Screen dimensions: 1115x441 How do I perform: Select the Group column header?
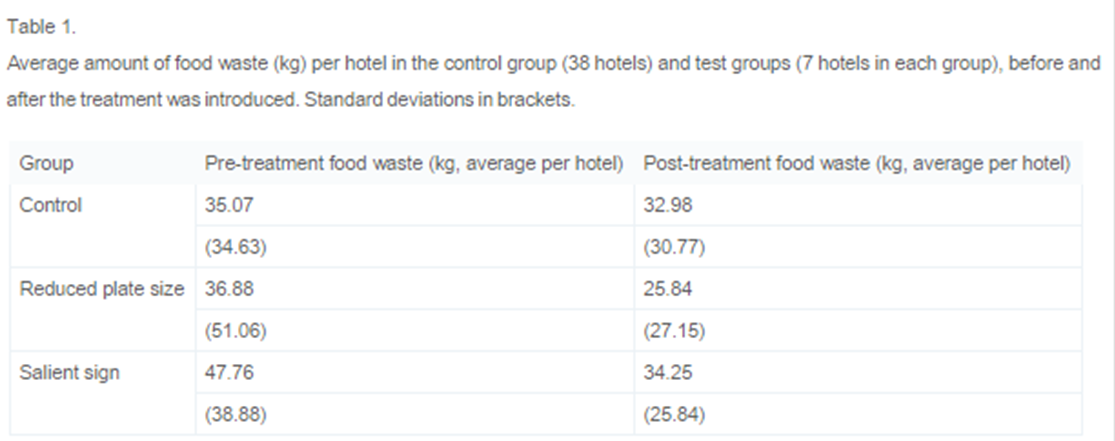click(x=46, y=164)
